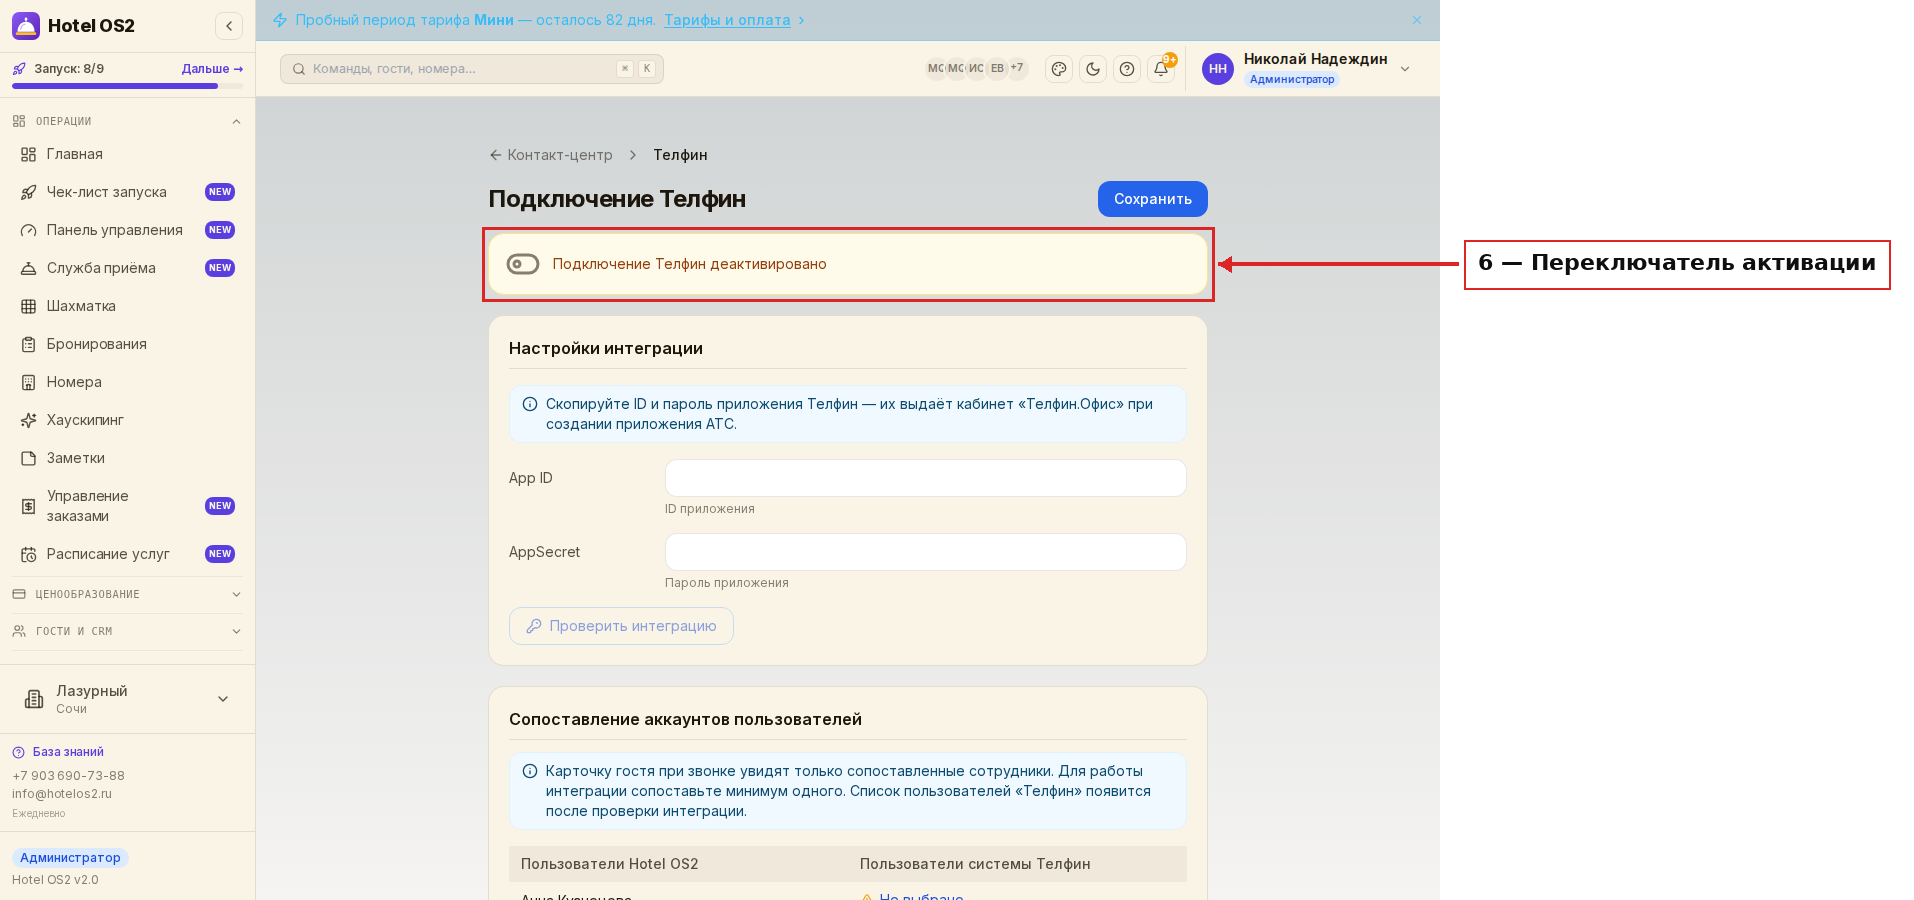Collapse the sidebar with the chevron button
The image size is (1914, 900).
pos(229,26)
